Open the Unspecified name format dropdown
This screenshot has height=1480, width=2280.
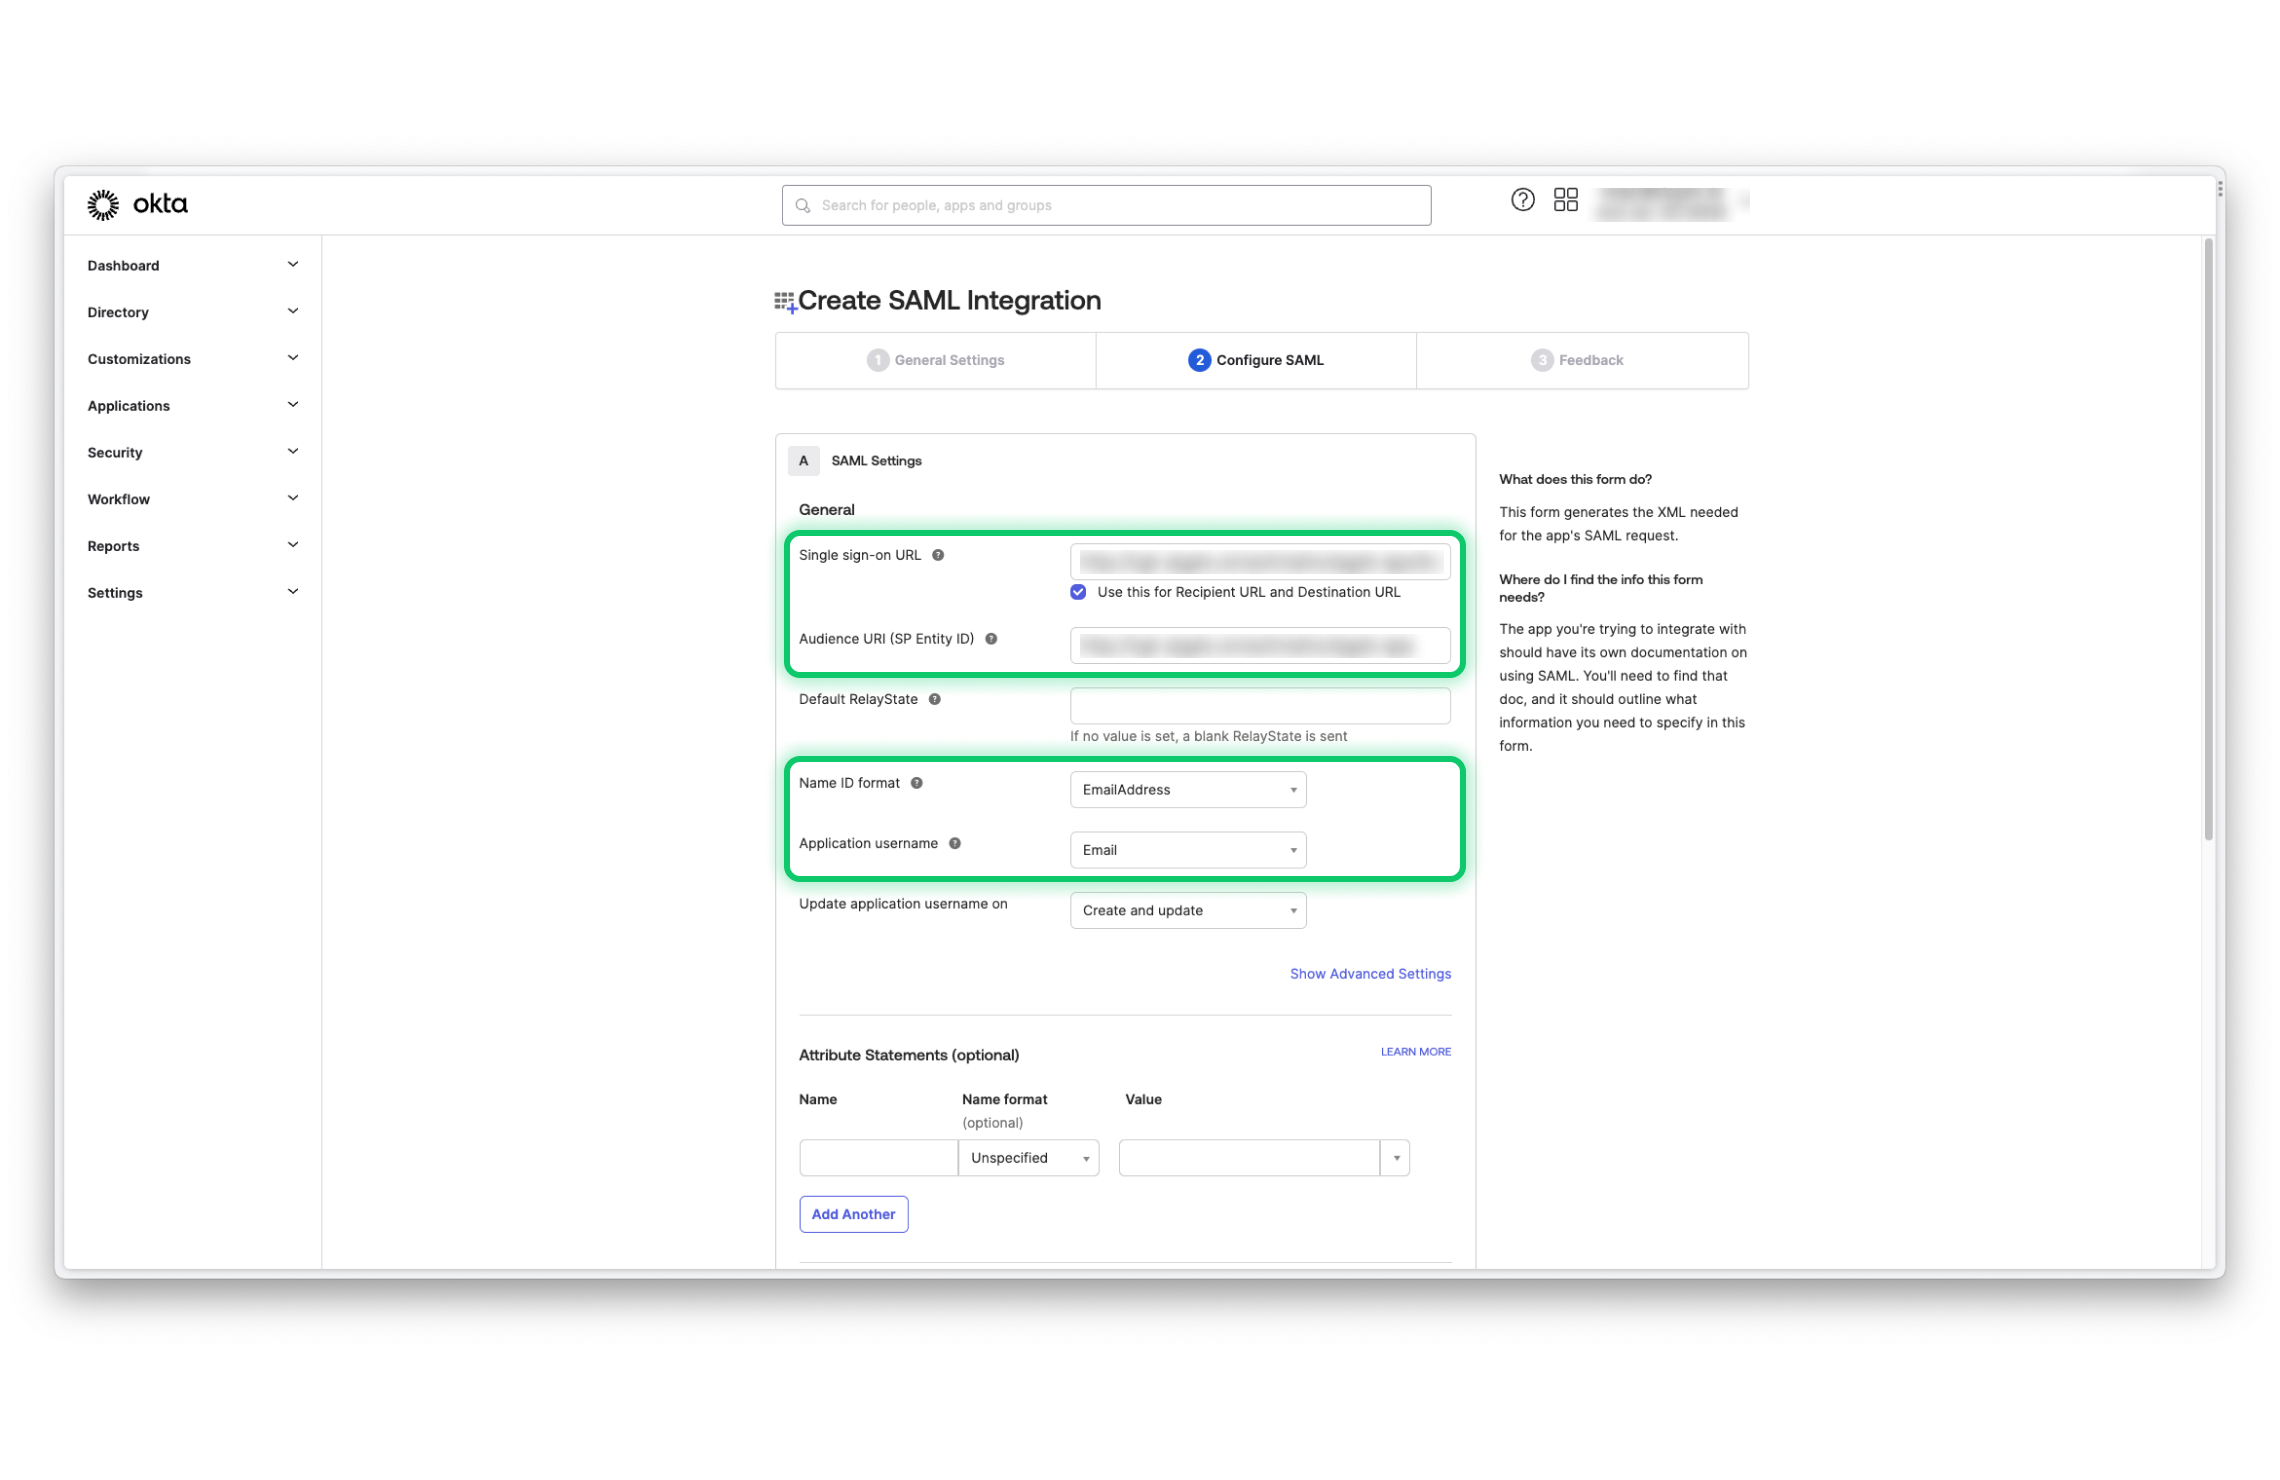pos(1028,1158)
